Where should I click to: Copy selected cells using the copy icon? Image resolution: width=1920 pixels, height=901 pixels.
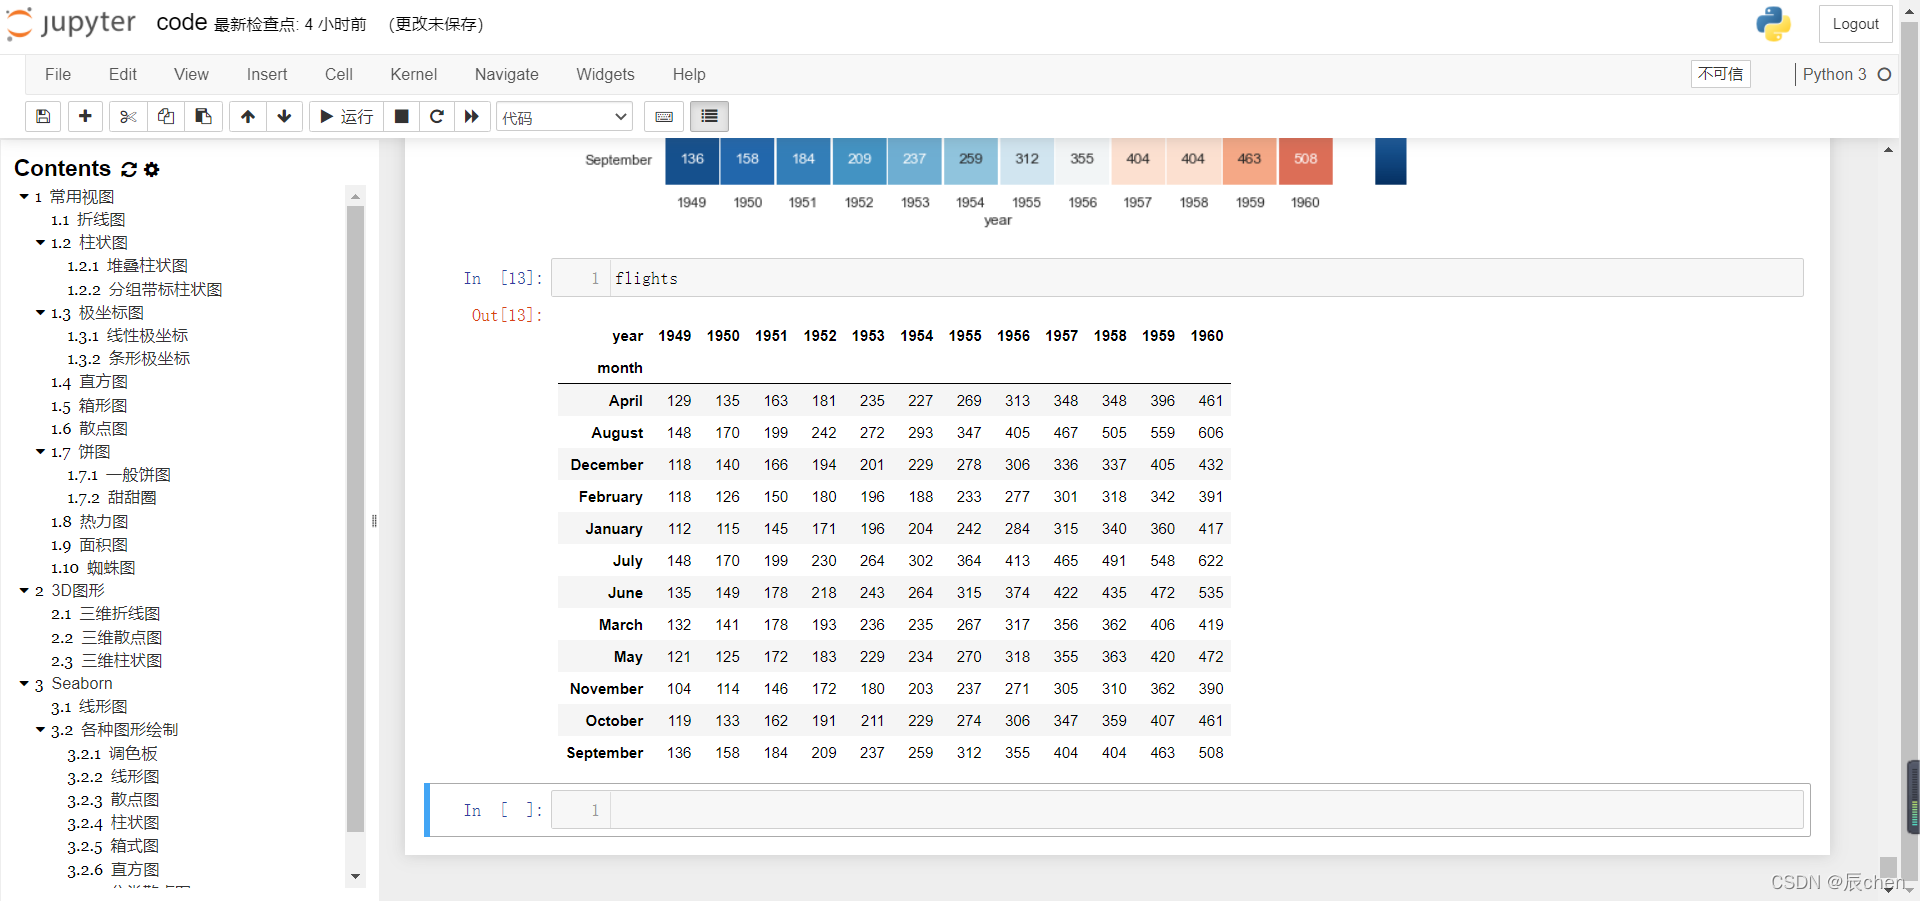pos(166,117)
